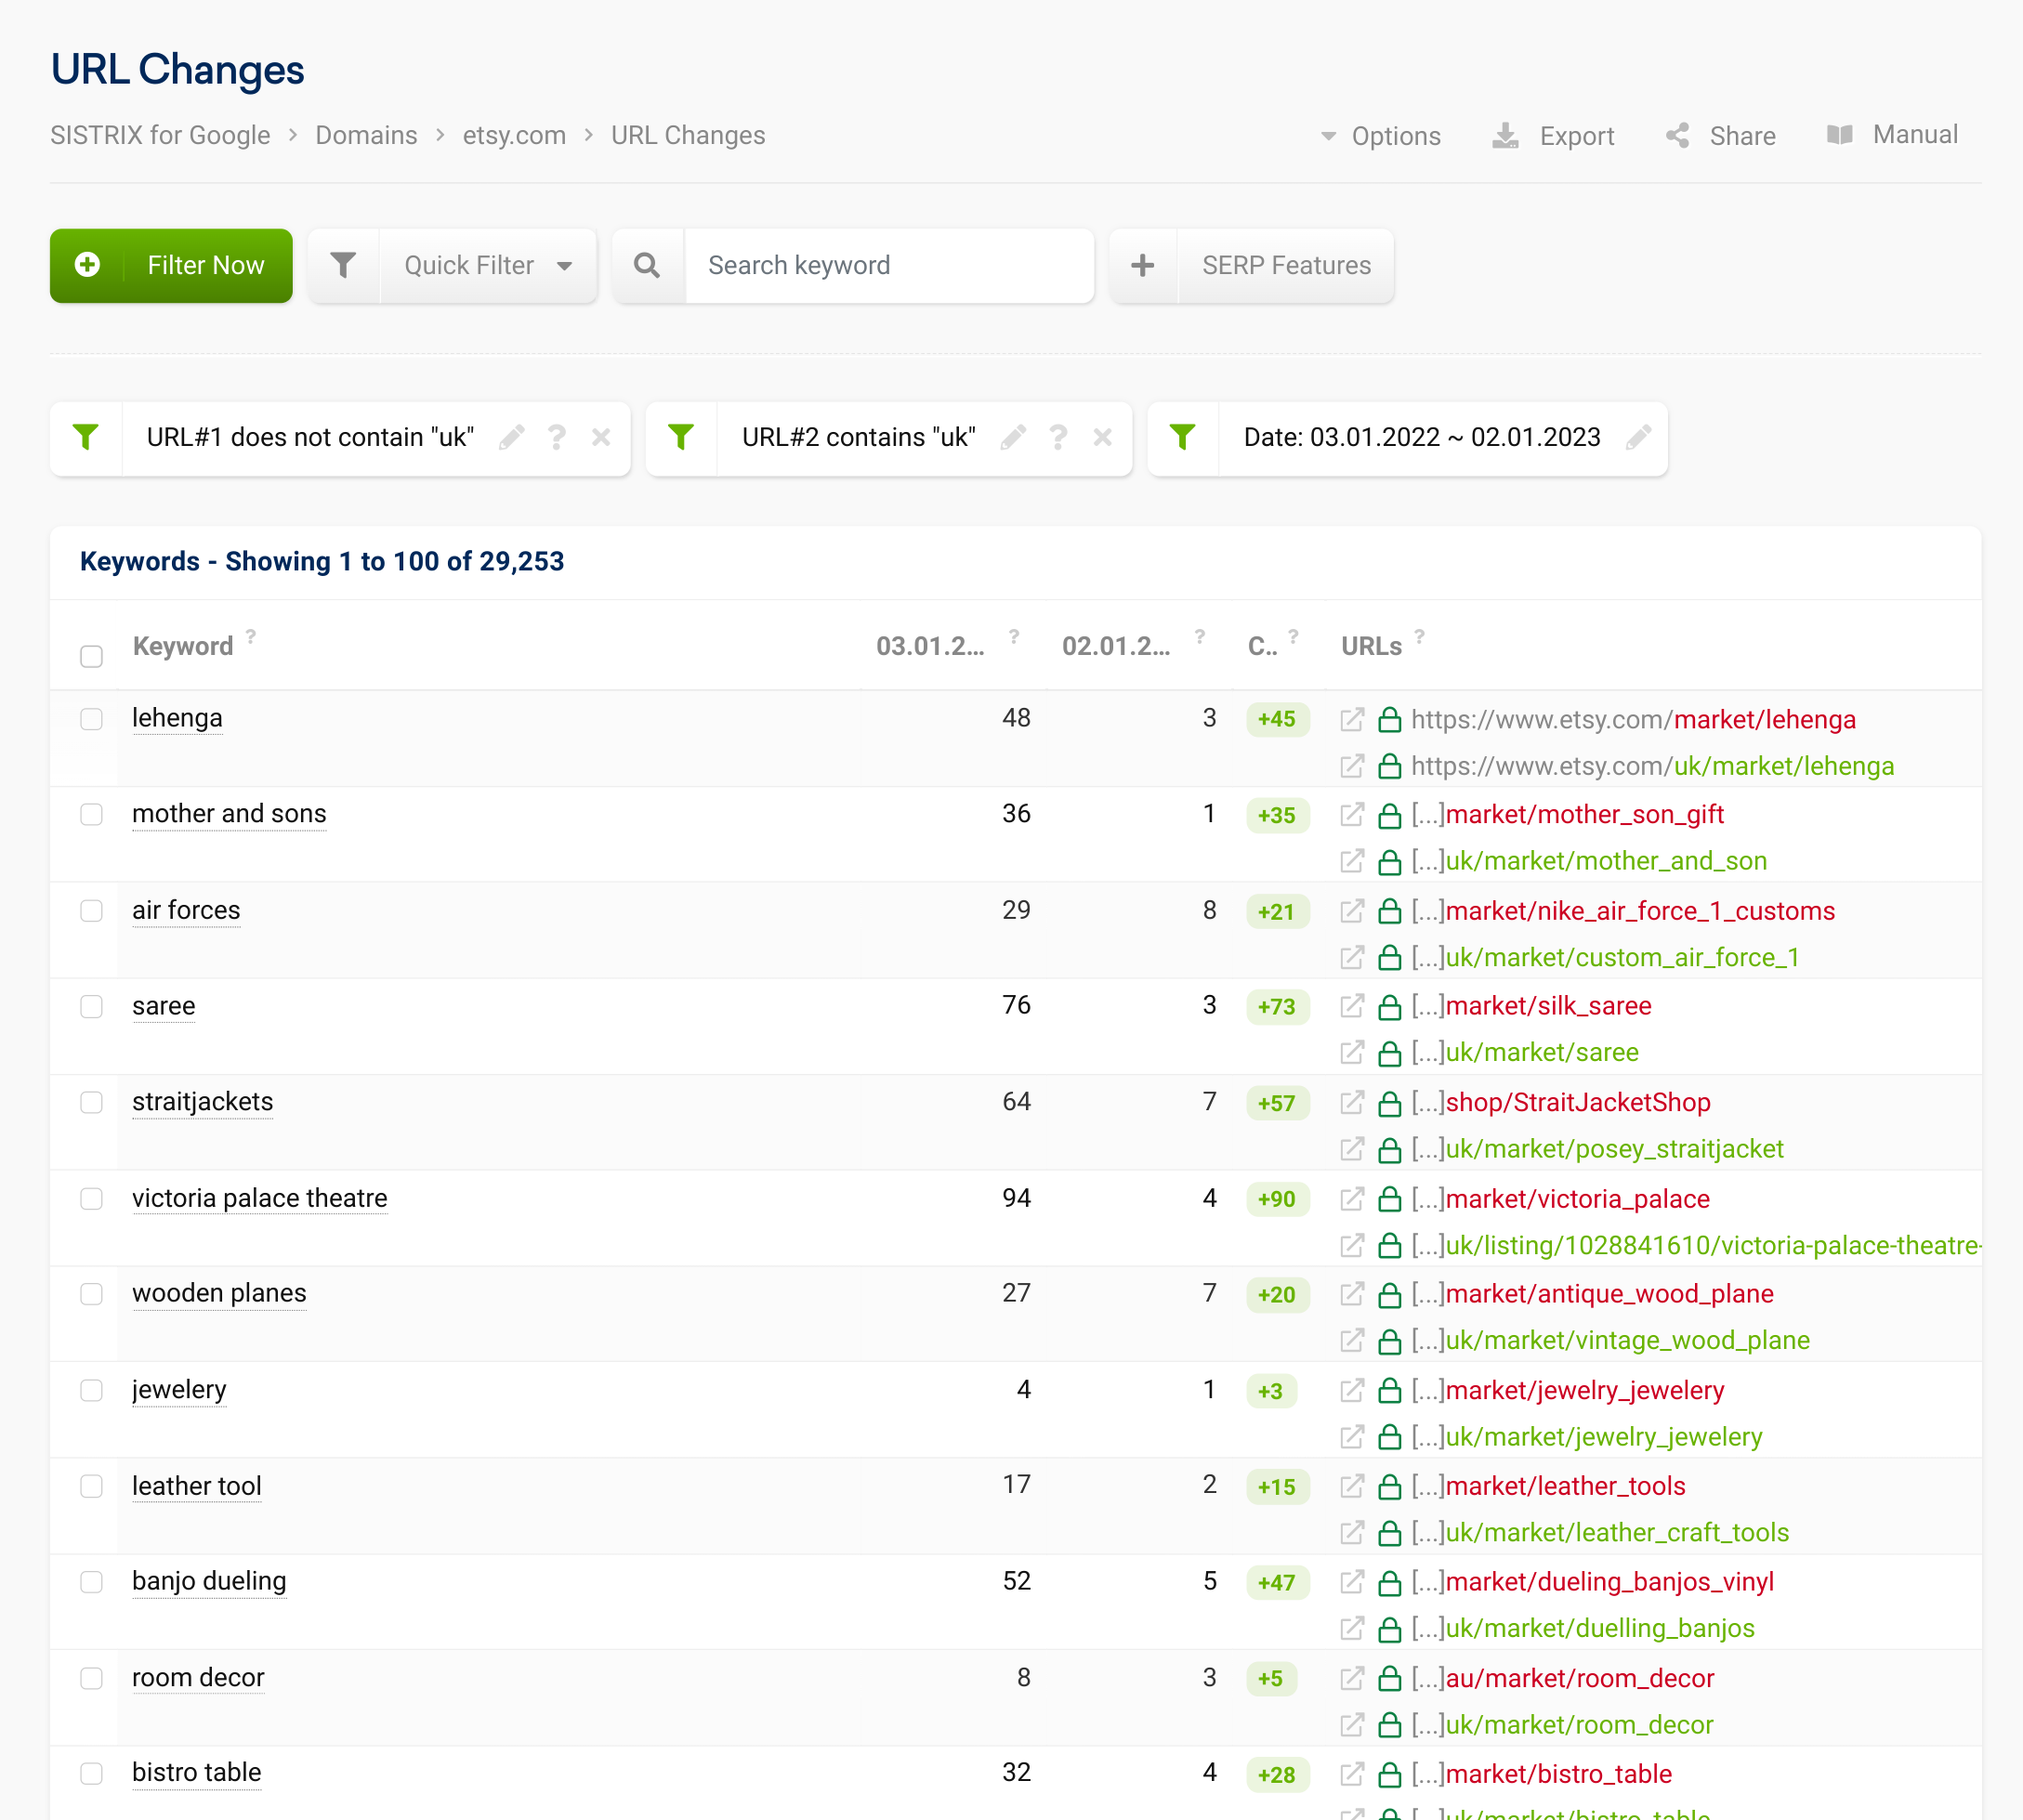Toggle the select-all checkbox in table header
The width and height of the screenshot is (2023, 1820).
[x=92, y=656]
